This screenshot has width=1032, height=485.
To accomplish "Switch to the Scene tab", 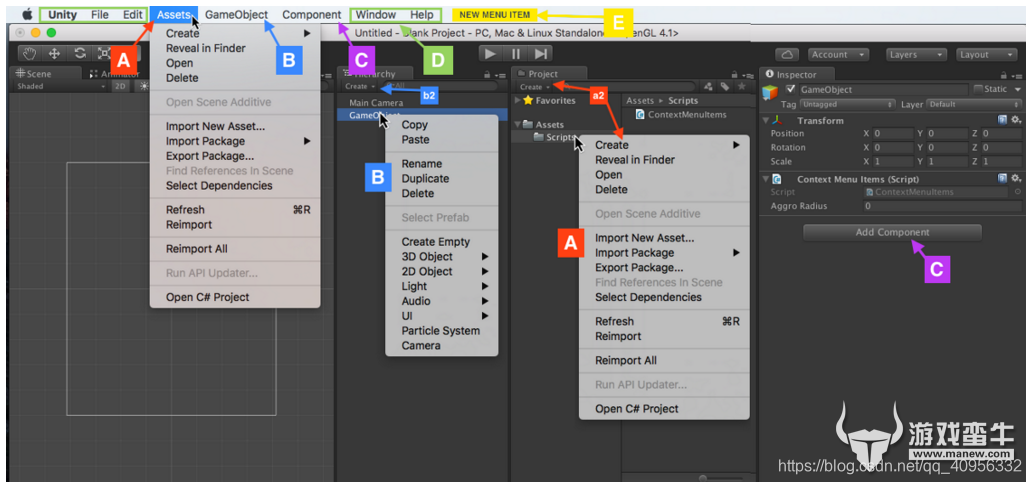I will click(x=45, y=74).
